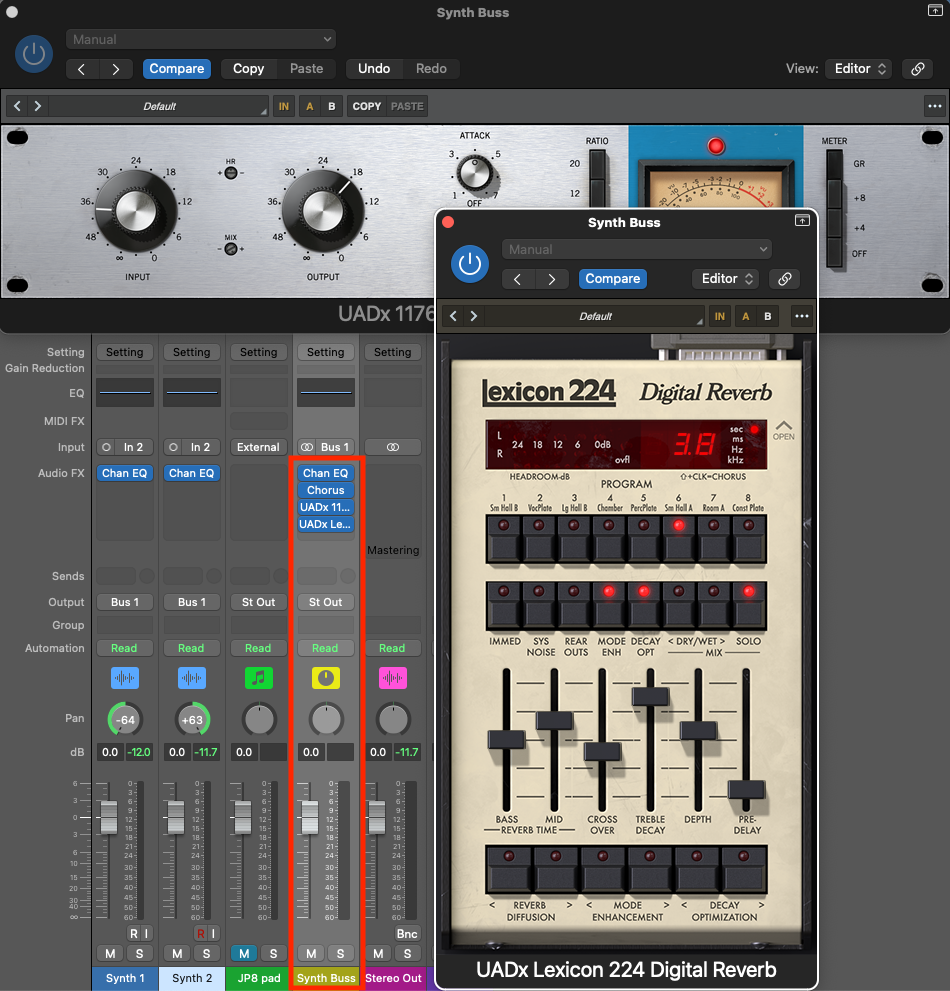
Task: Adjust PRE-DELAY slider on Lexicon 224
Action: pos(746,789)
